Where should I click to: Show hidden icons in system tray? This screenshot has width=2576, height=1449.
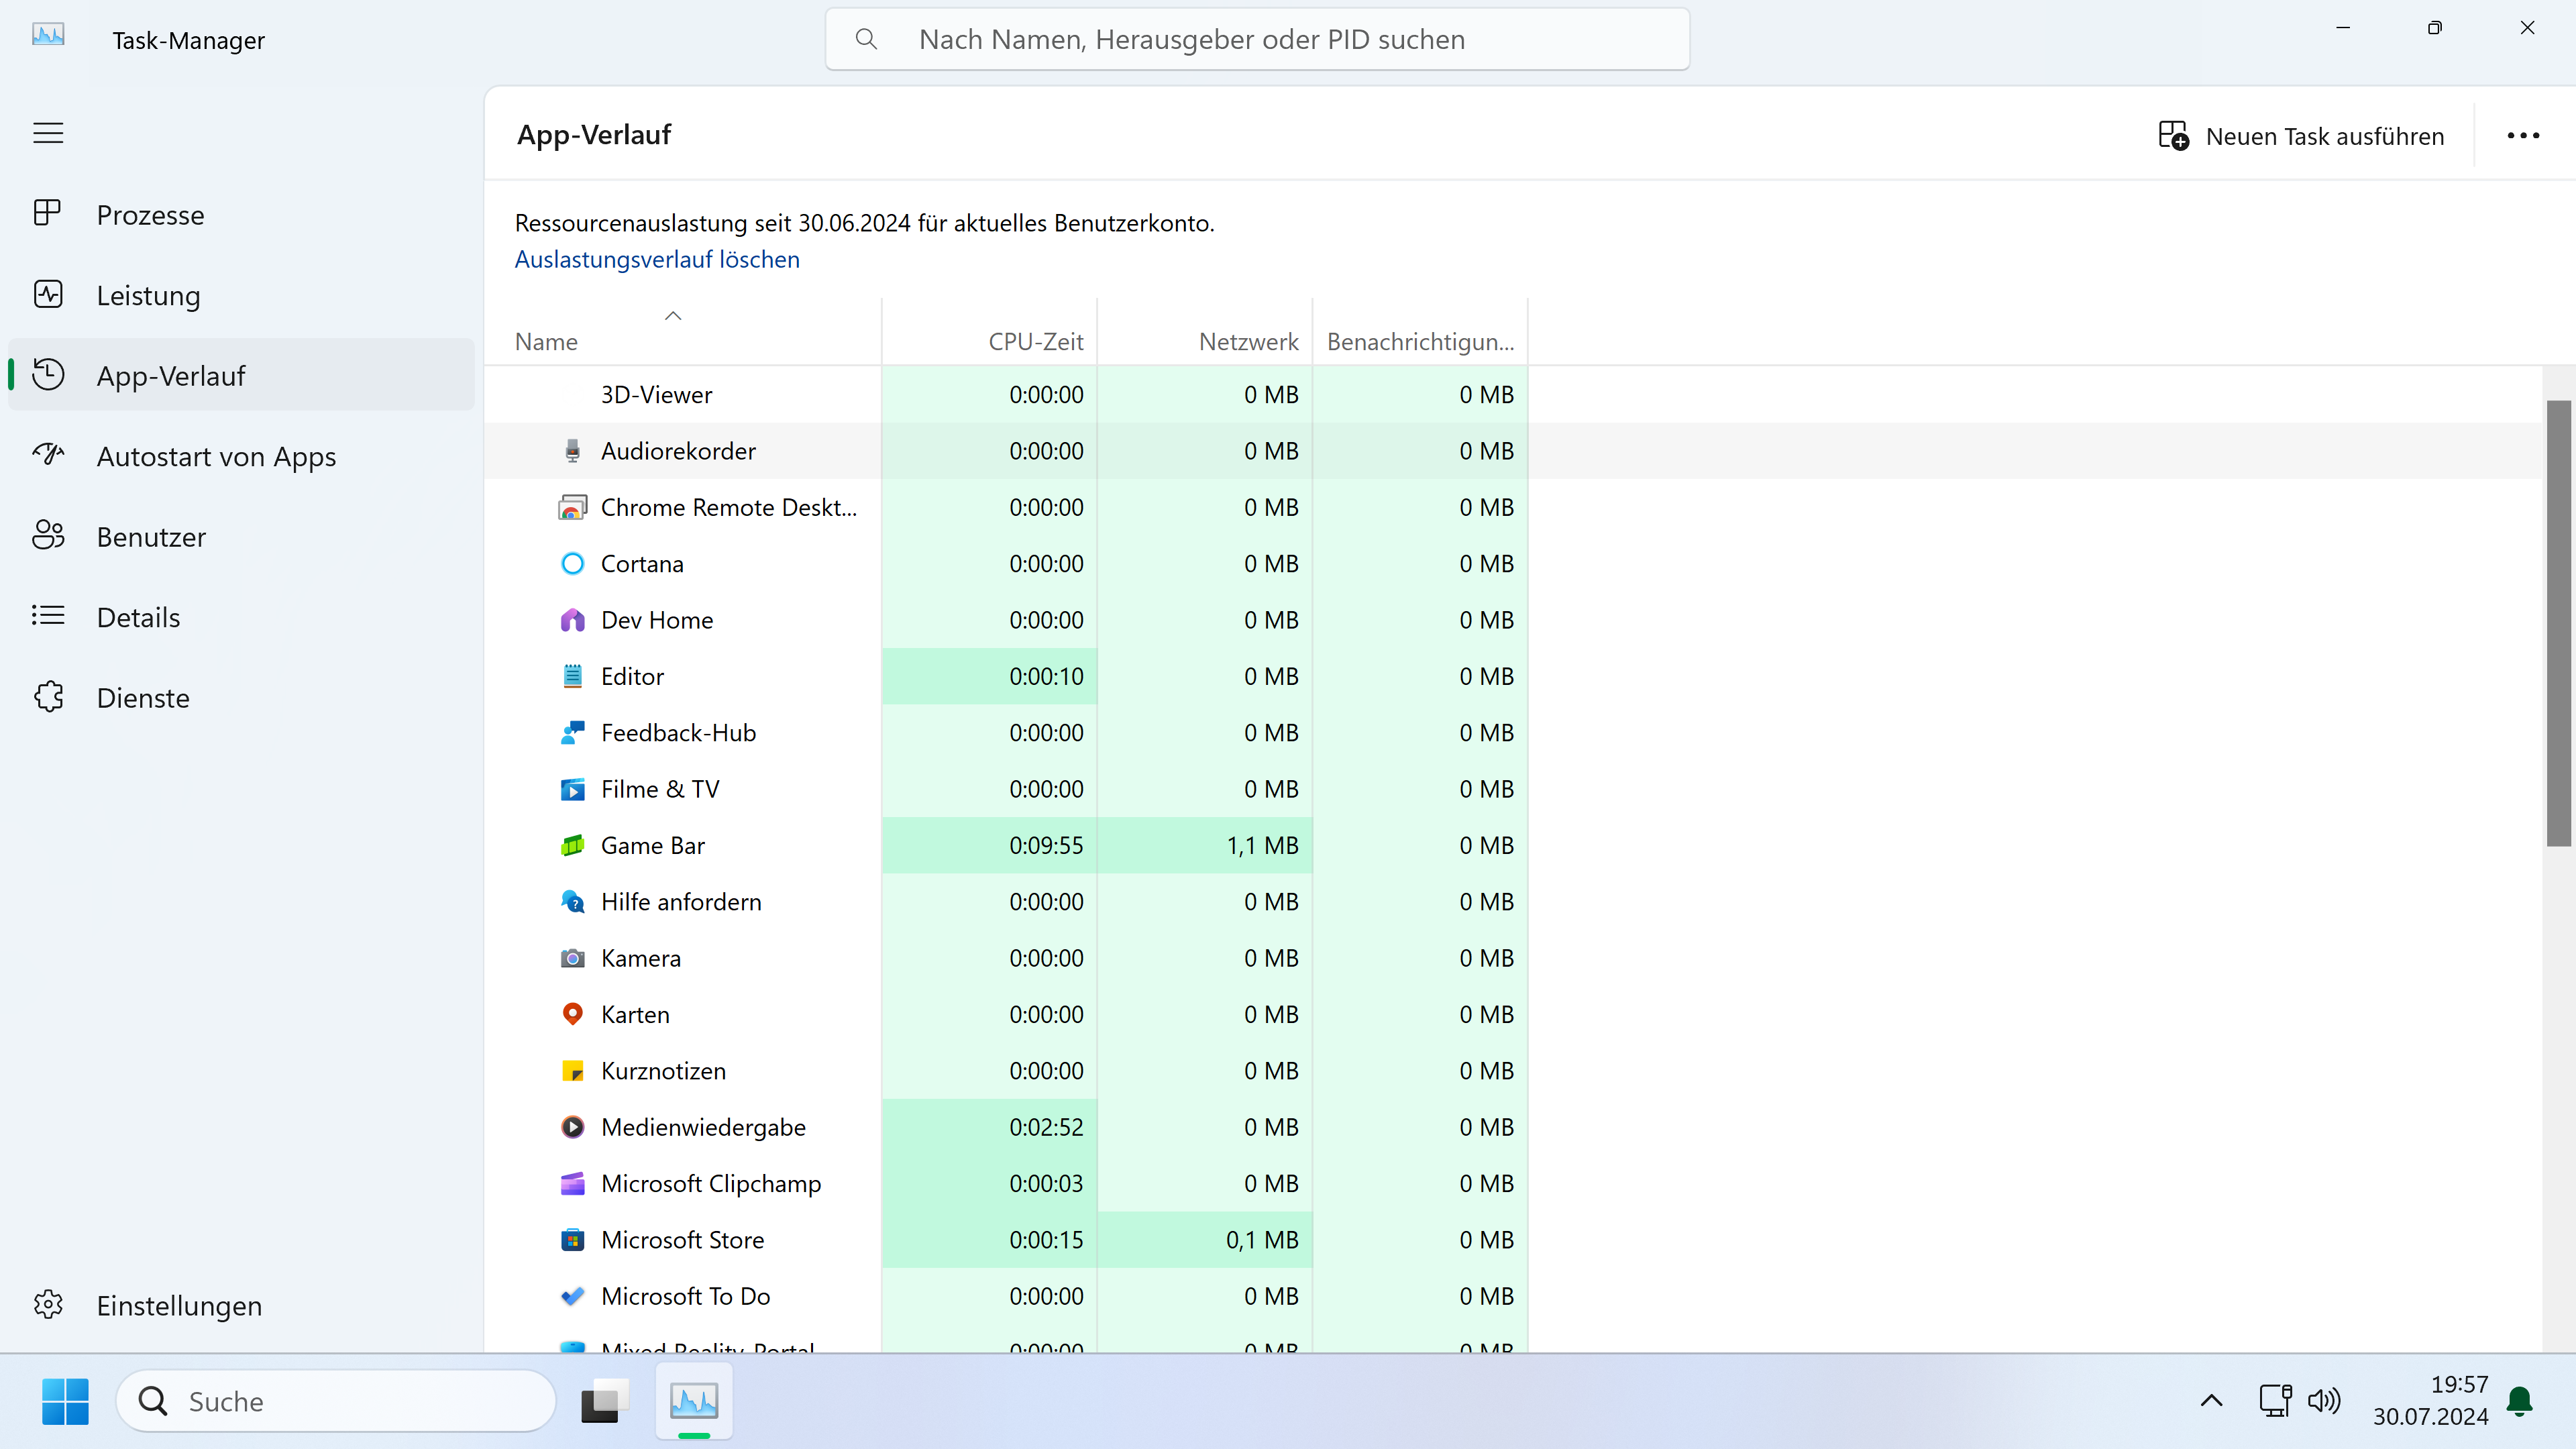point(2211,1401)
